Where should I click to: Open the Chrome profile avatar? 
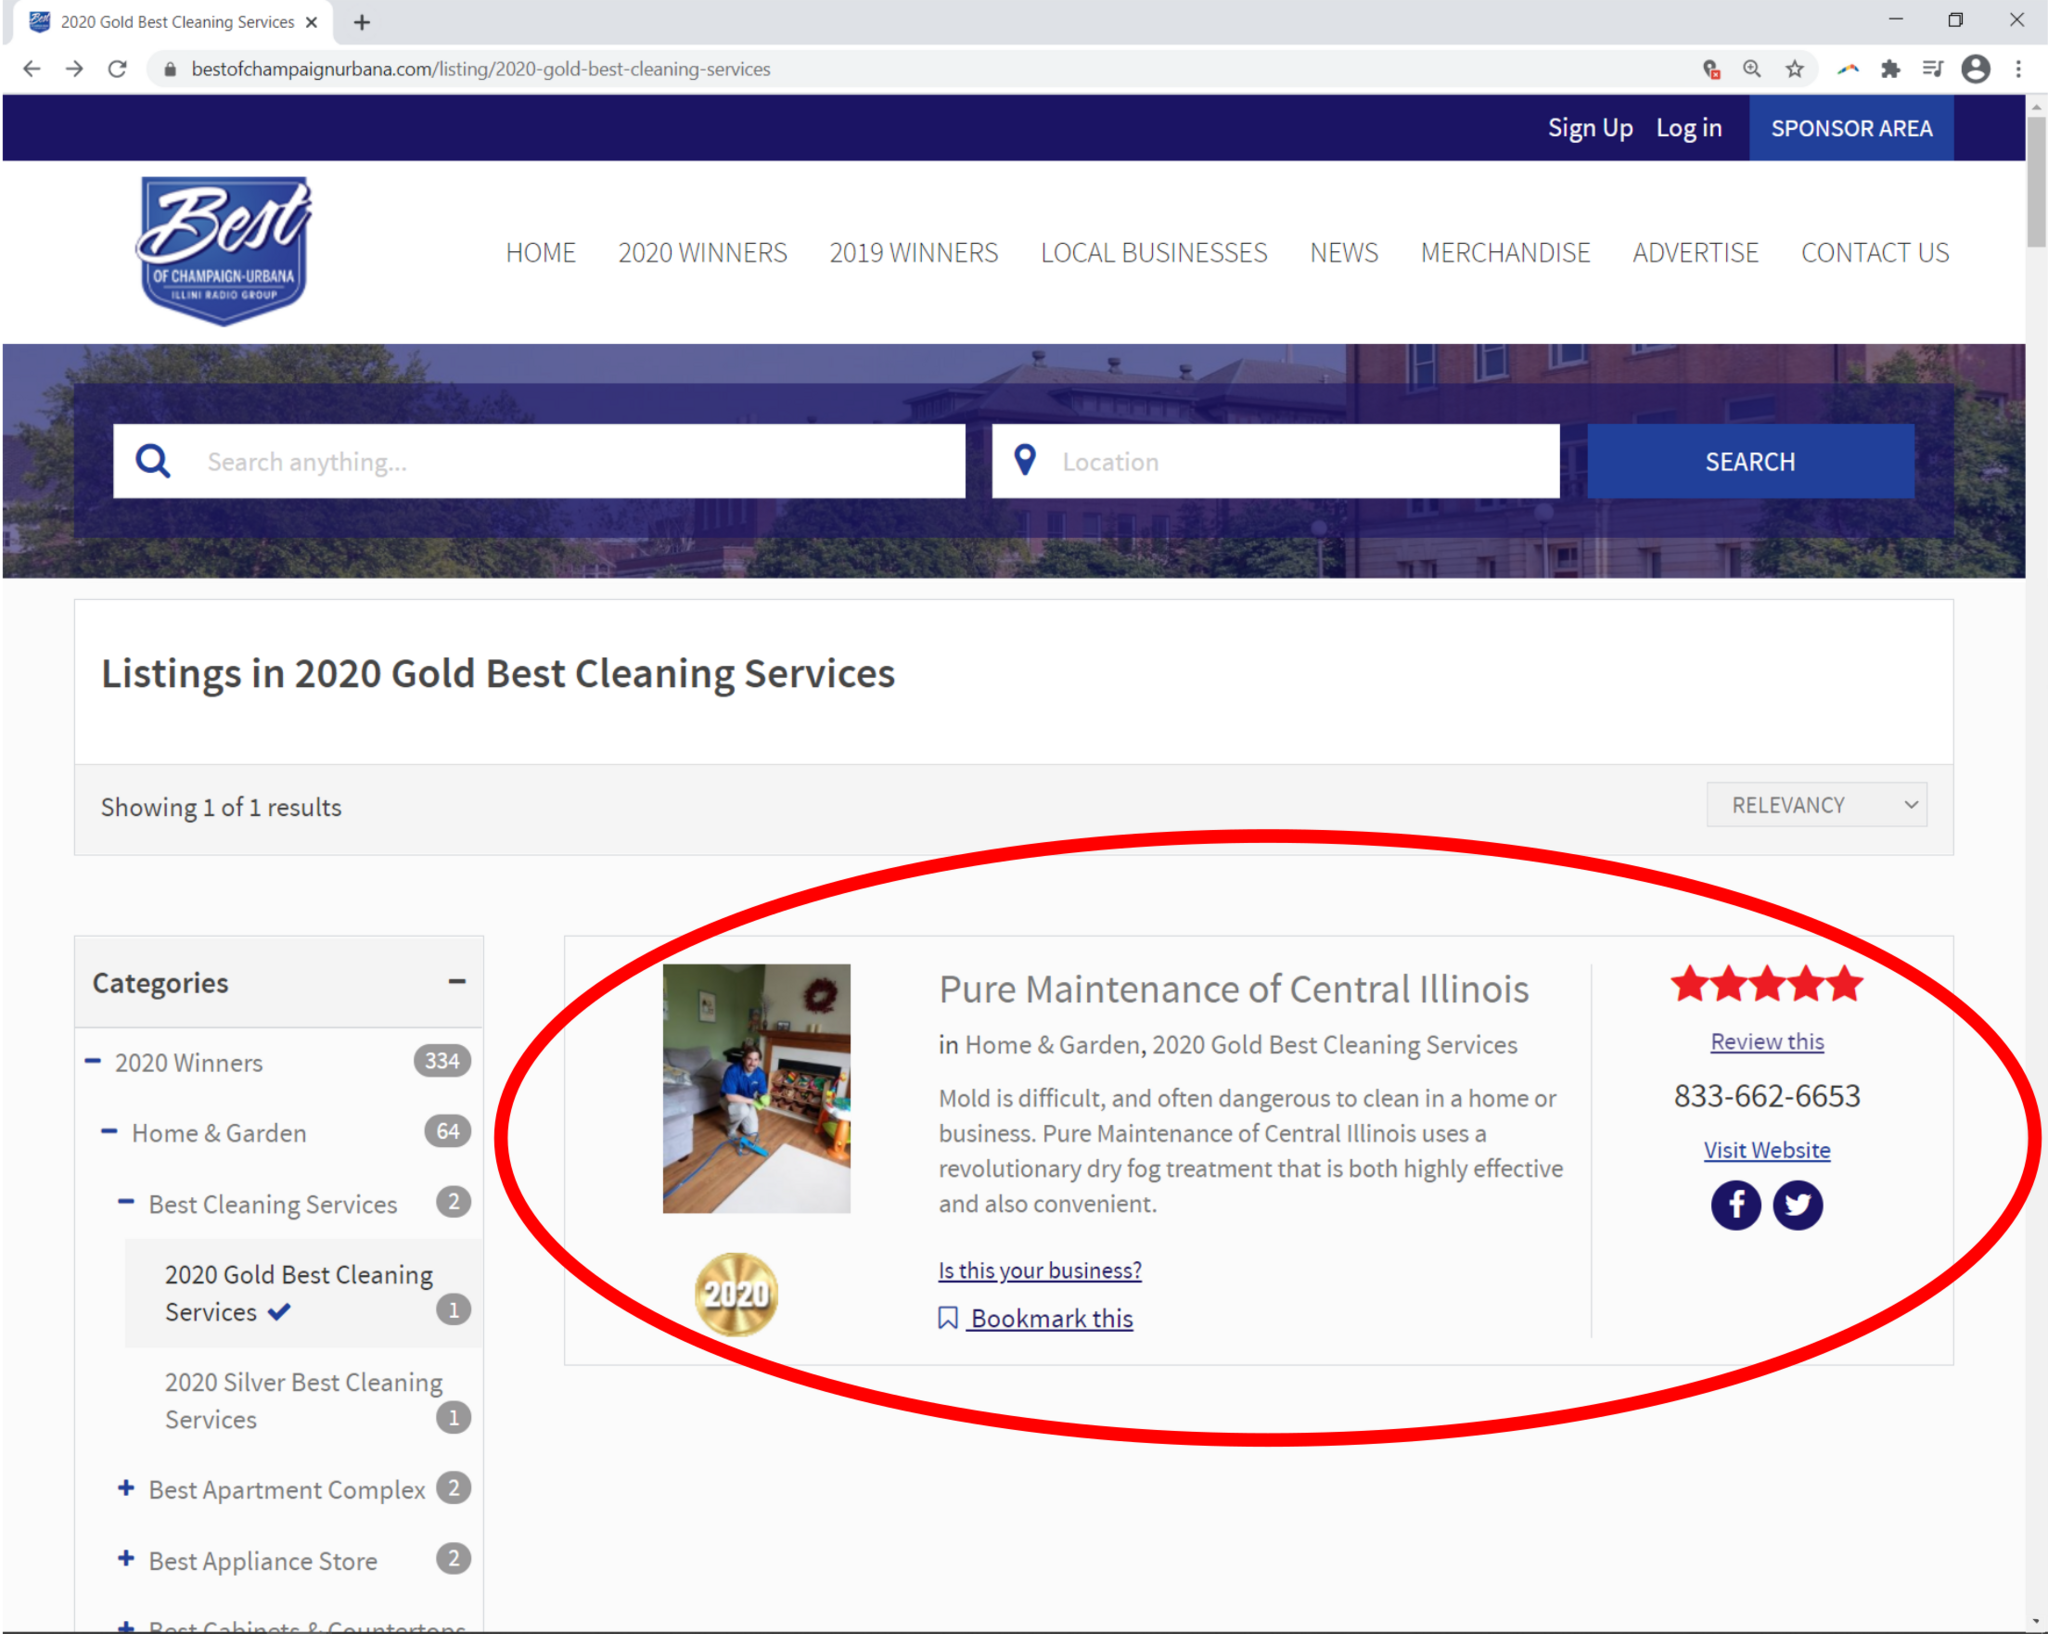(1976, 69)
